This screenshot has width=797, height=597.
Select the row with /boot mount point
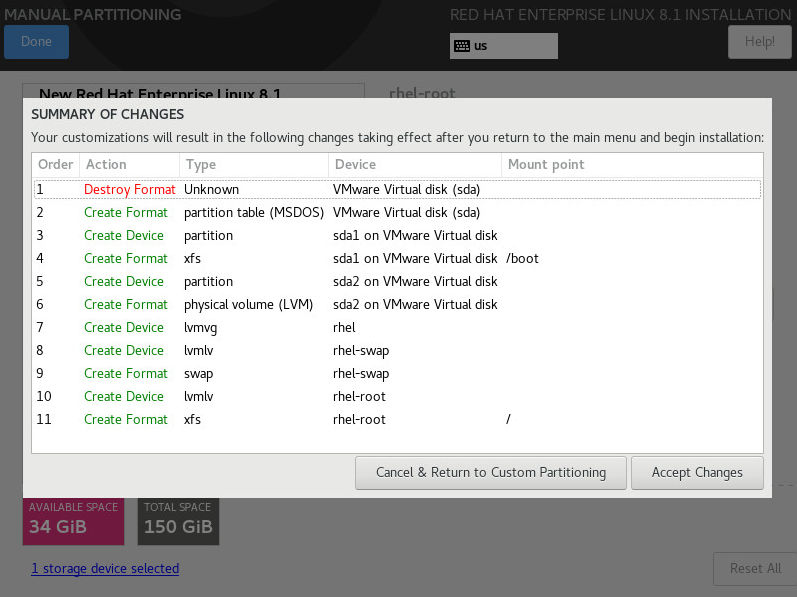397,259
